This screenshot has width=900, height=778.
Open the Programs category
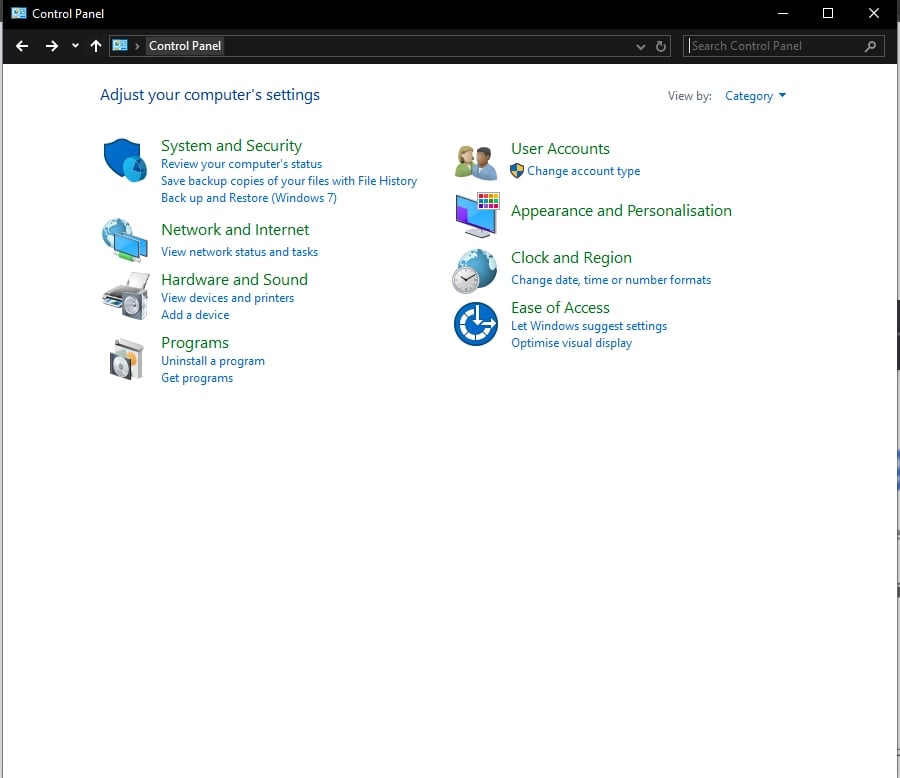click(x=195, y=343)
